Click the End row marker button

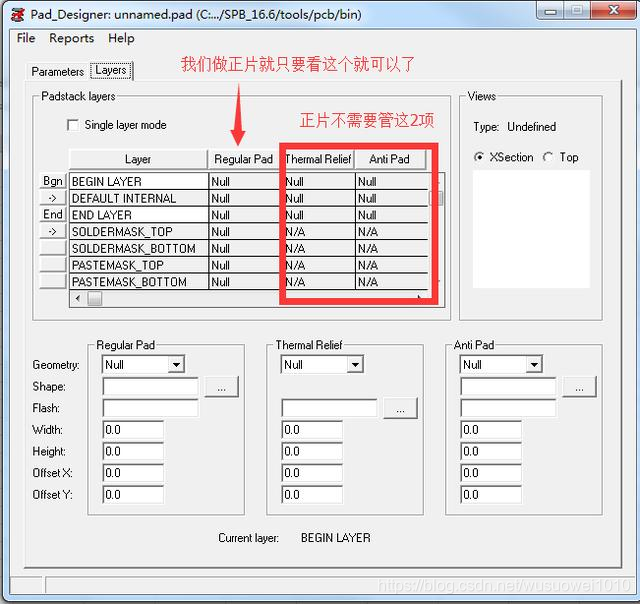pos(53,214)
